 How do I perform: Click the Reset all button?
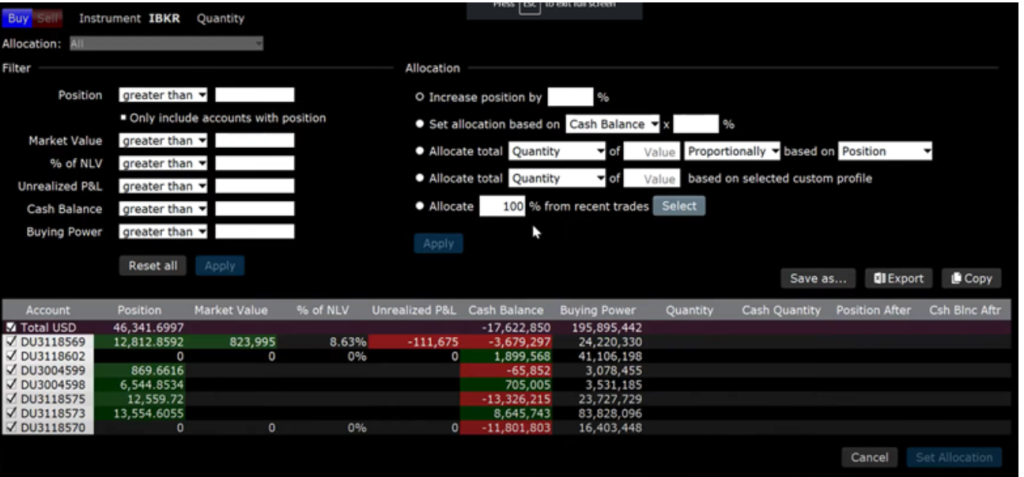(153, 266)
